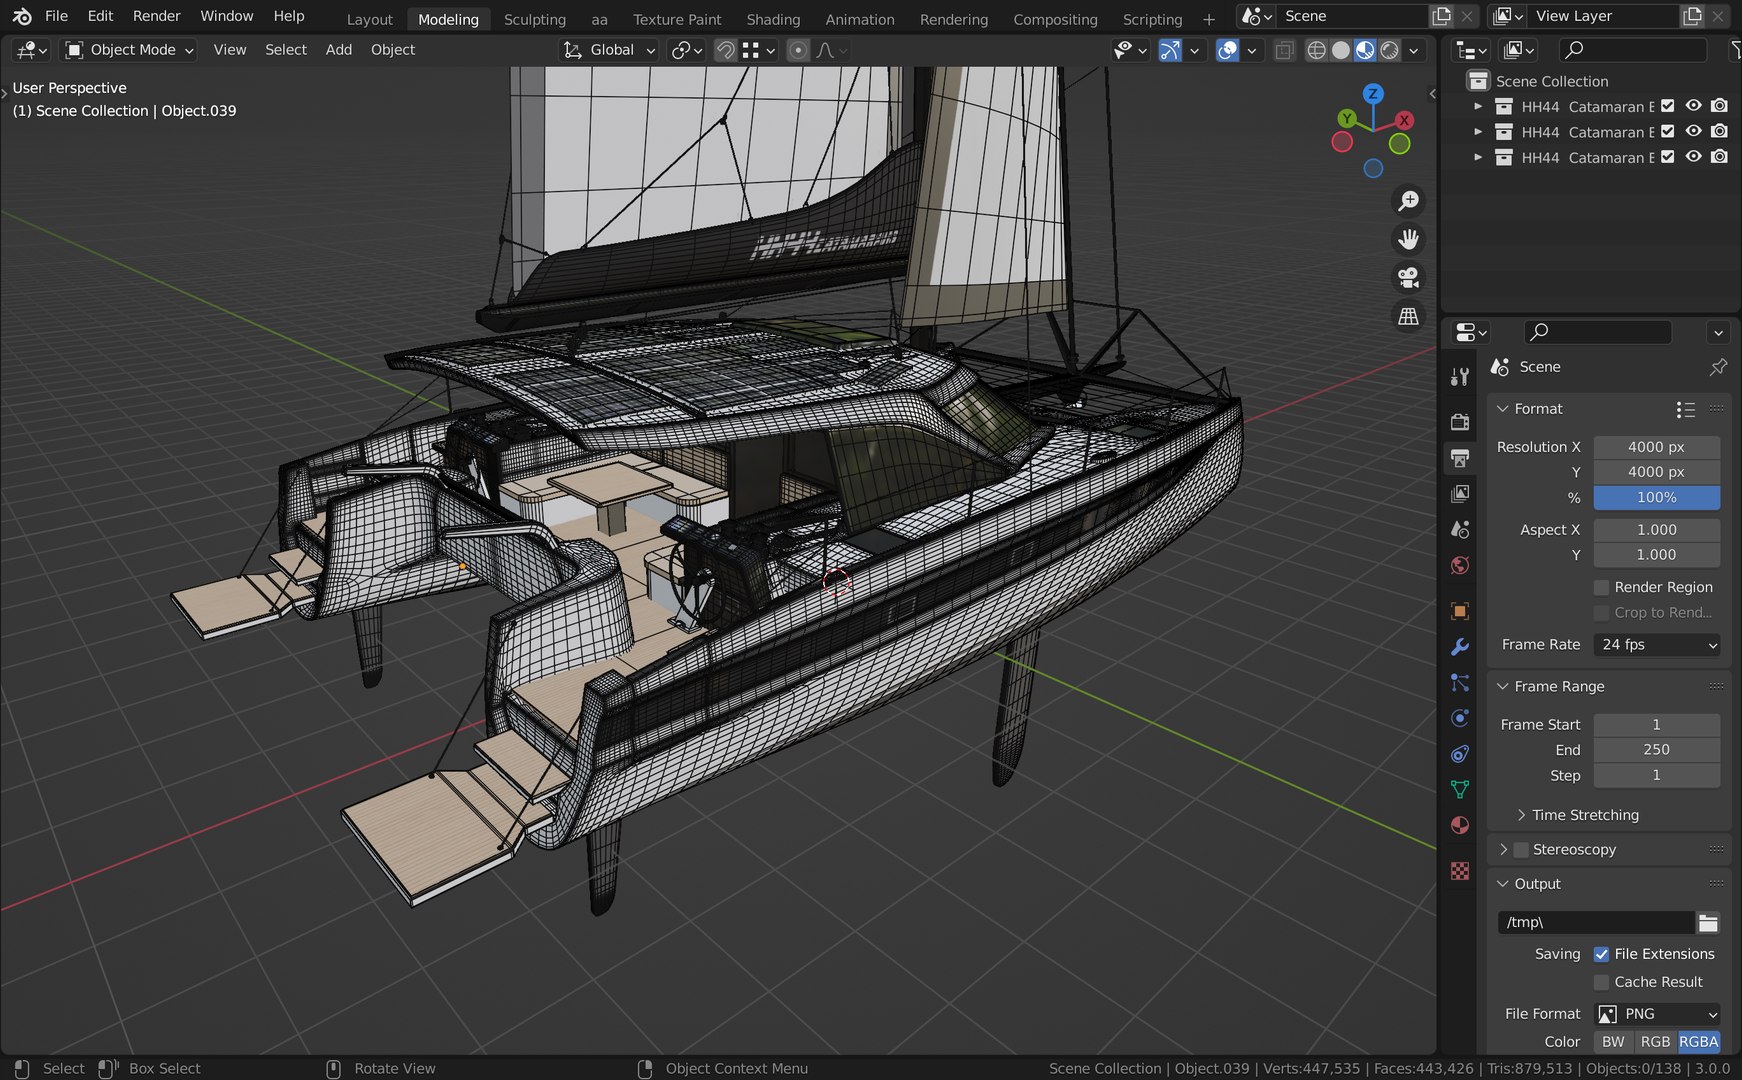1742x1080 pixels.
Task: Open File menu
Action: click(x=56, y=16)
